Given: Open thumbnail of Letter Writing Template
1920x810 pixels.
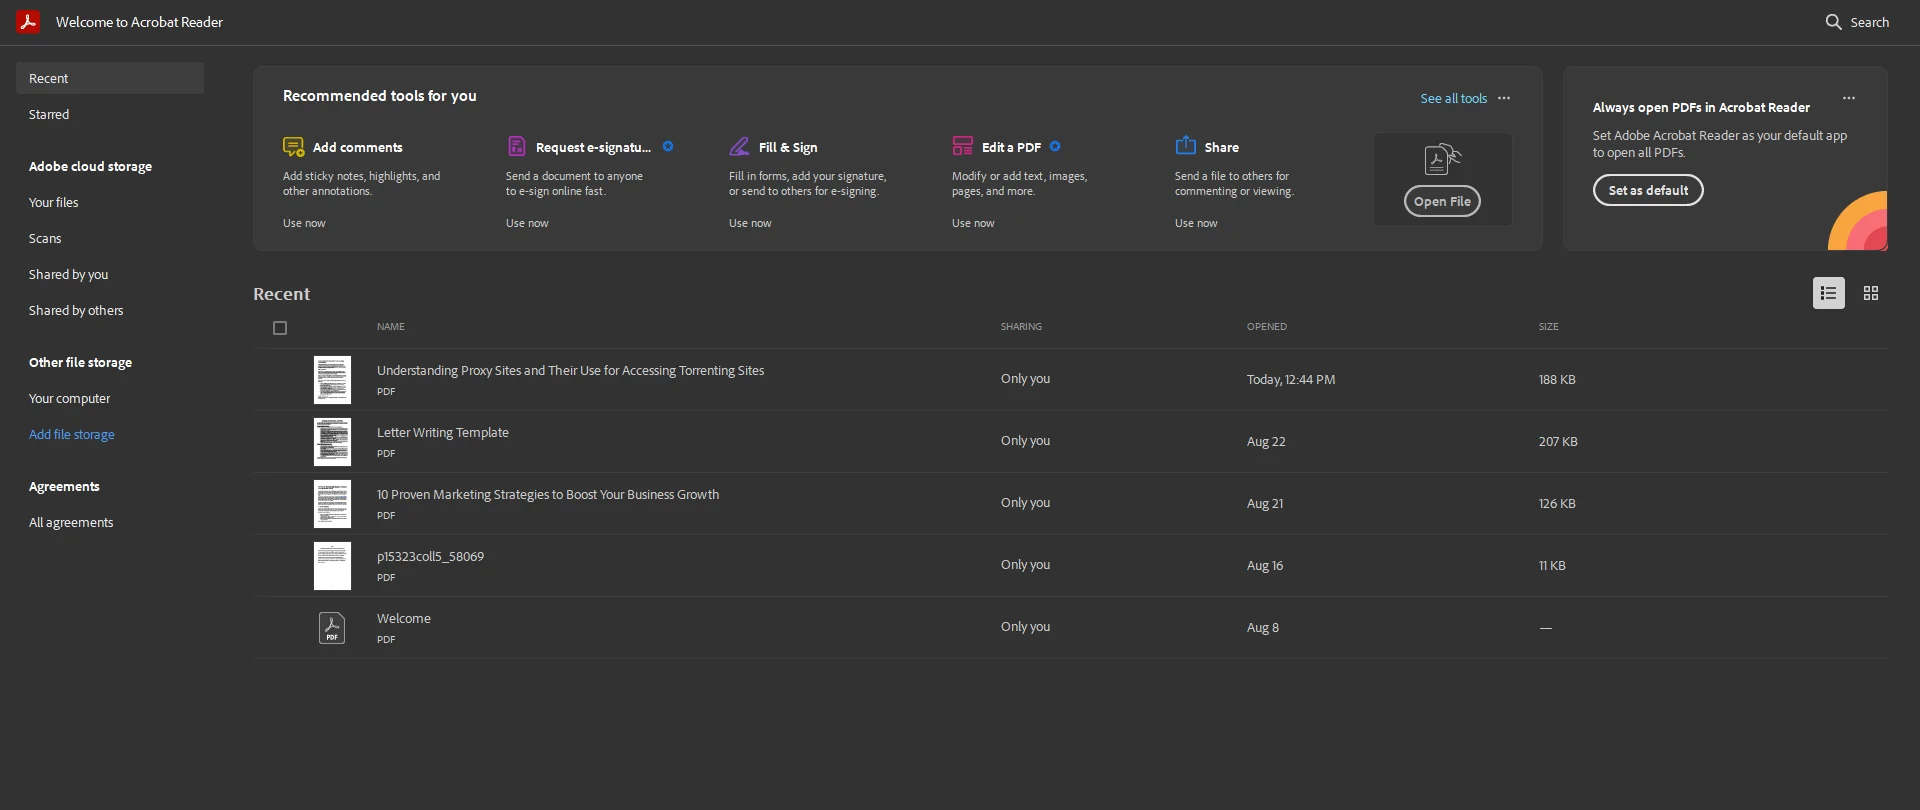Looking at the screenshot, I should click(332, 442).
